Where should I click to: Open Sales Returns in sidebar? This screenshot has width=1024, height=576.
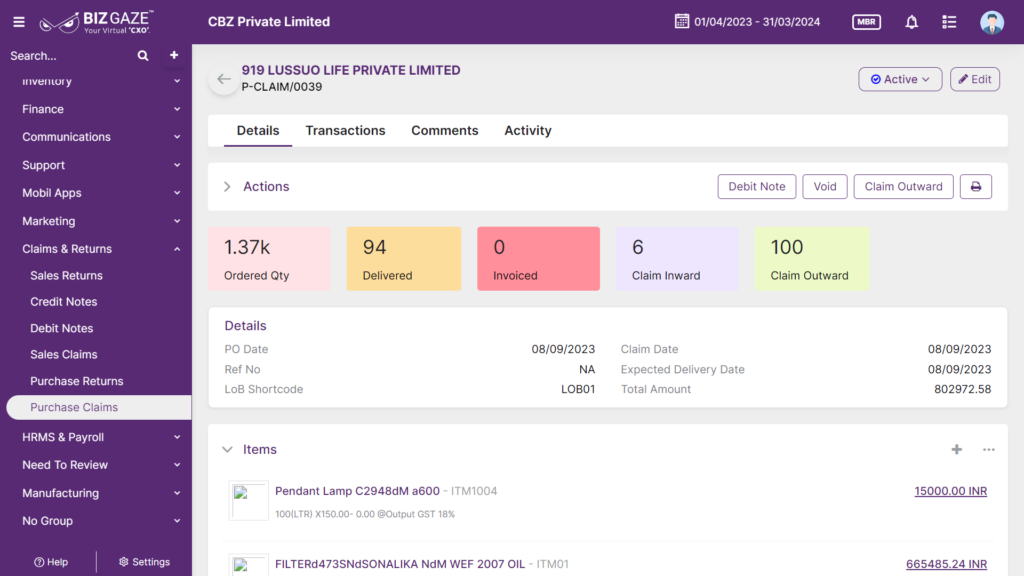[66, 276]
